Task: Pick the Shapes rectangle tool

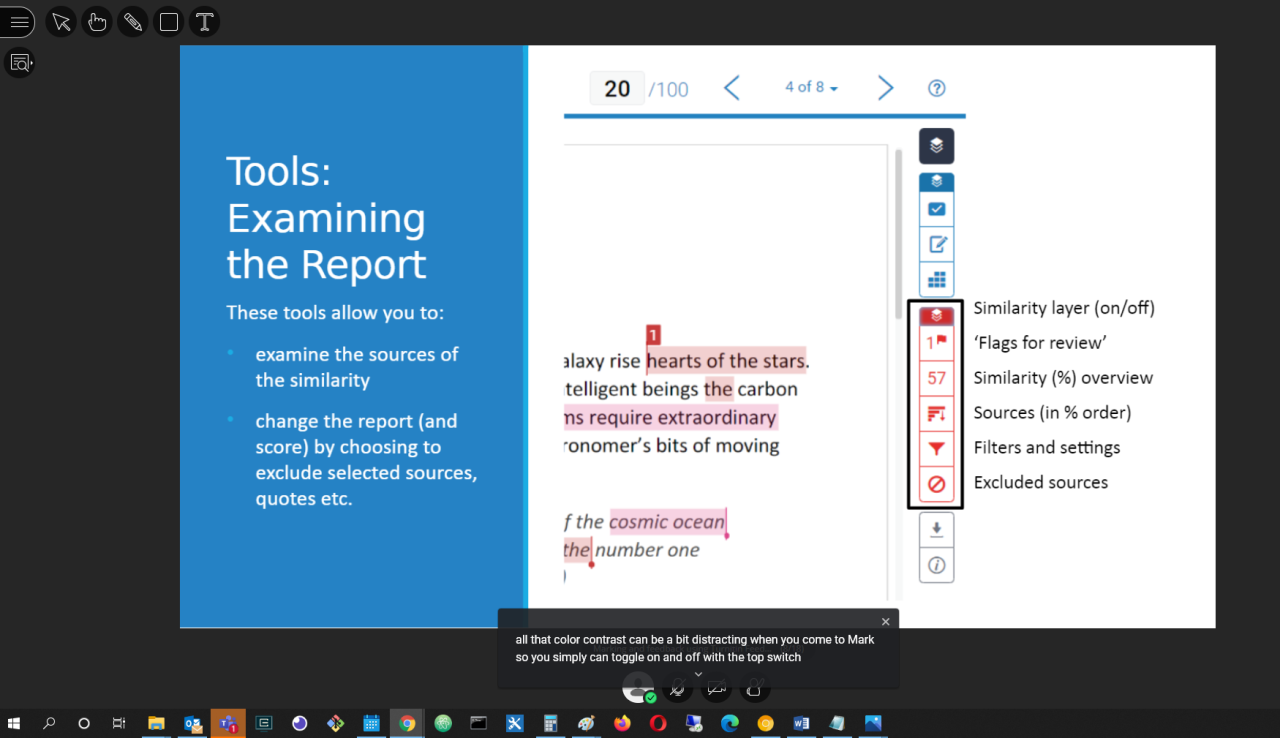Action: tap(168, 22)
